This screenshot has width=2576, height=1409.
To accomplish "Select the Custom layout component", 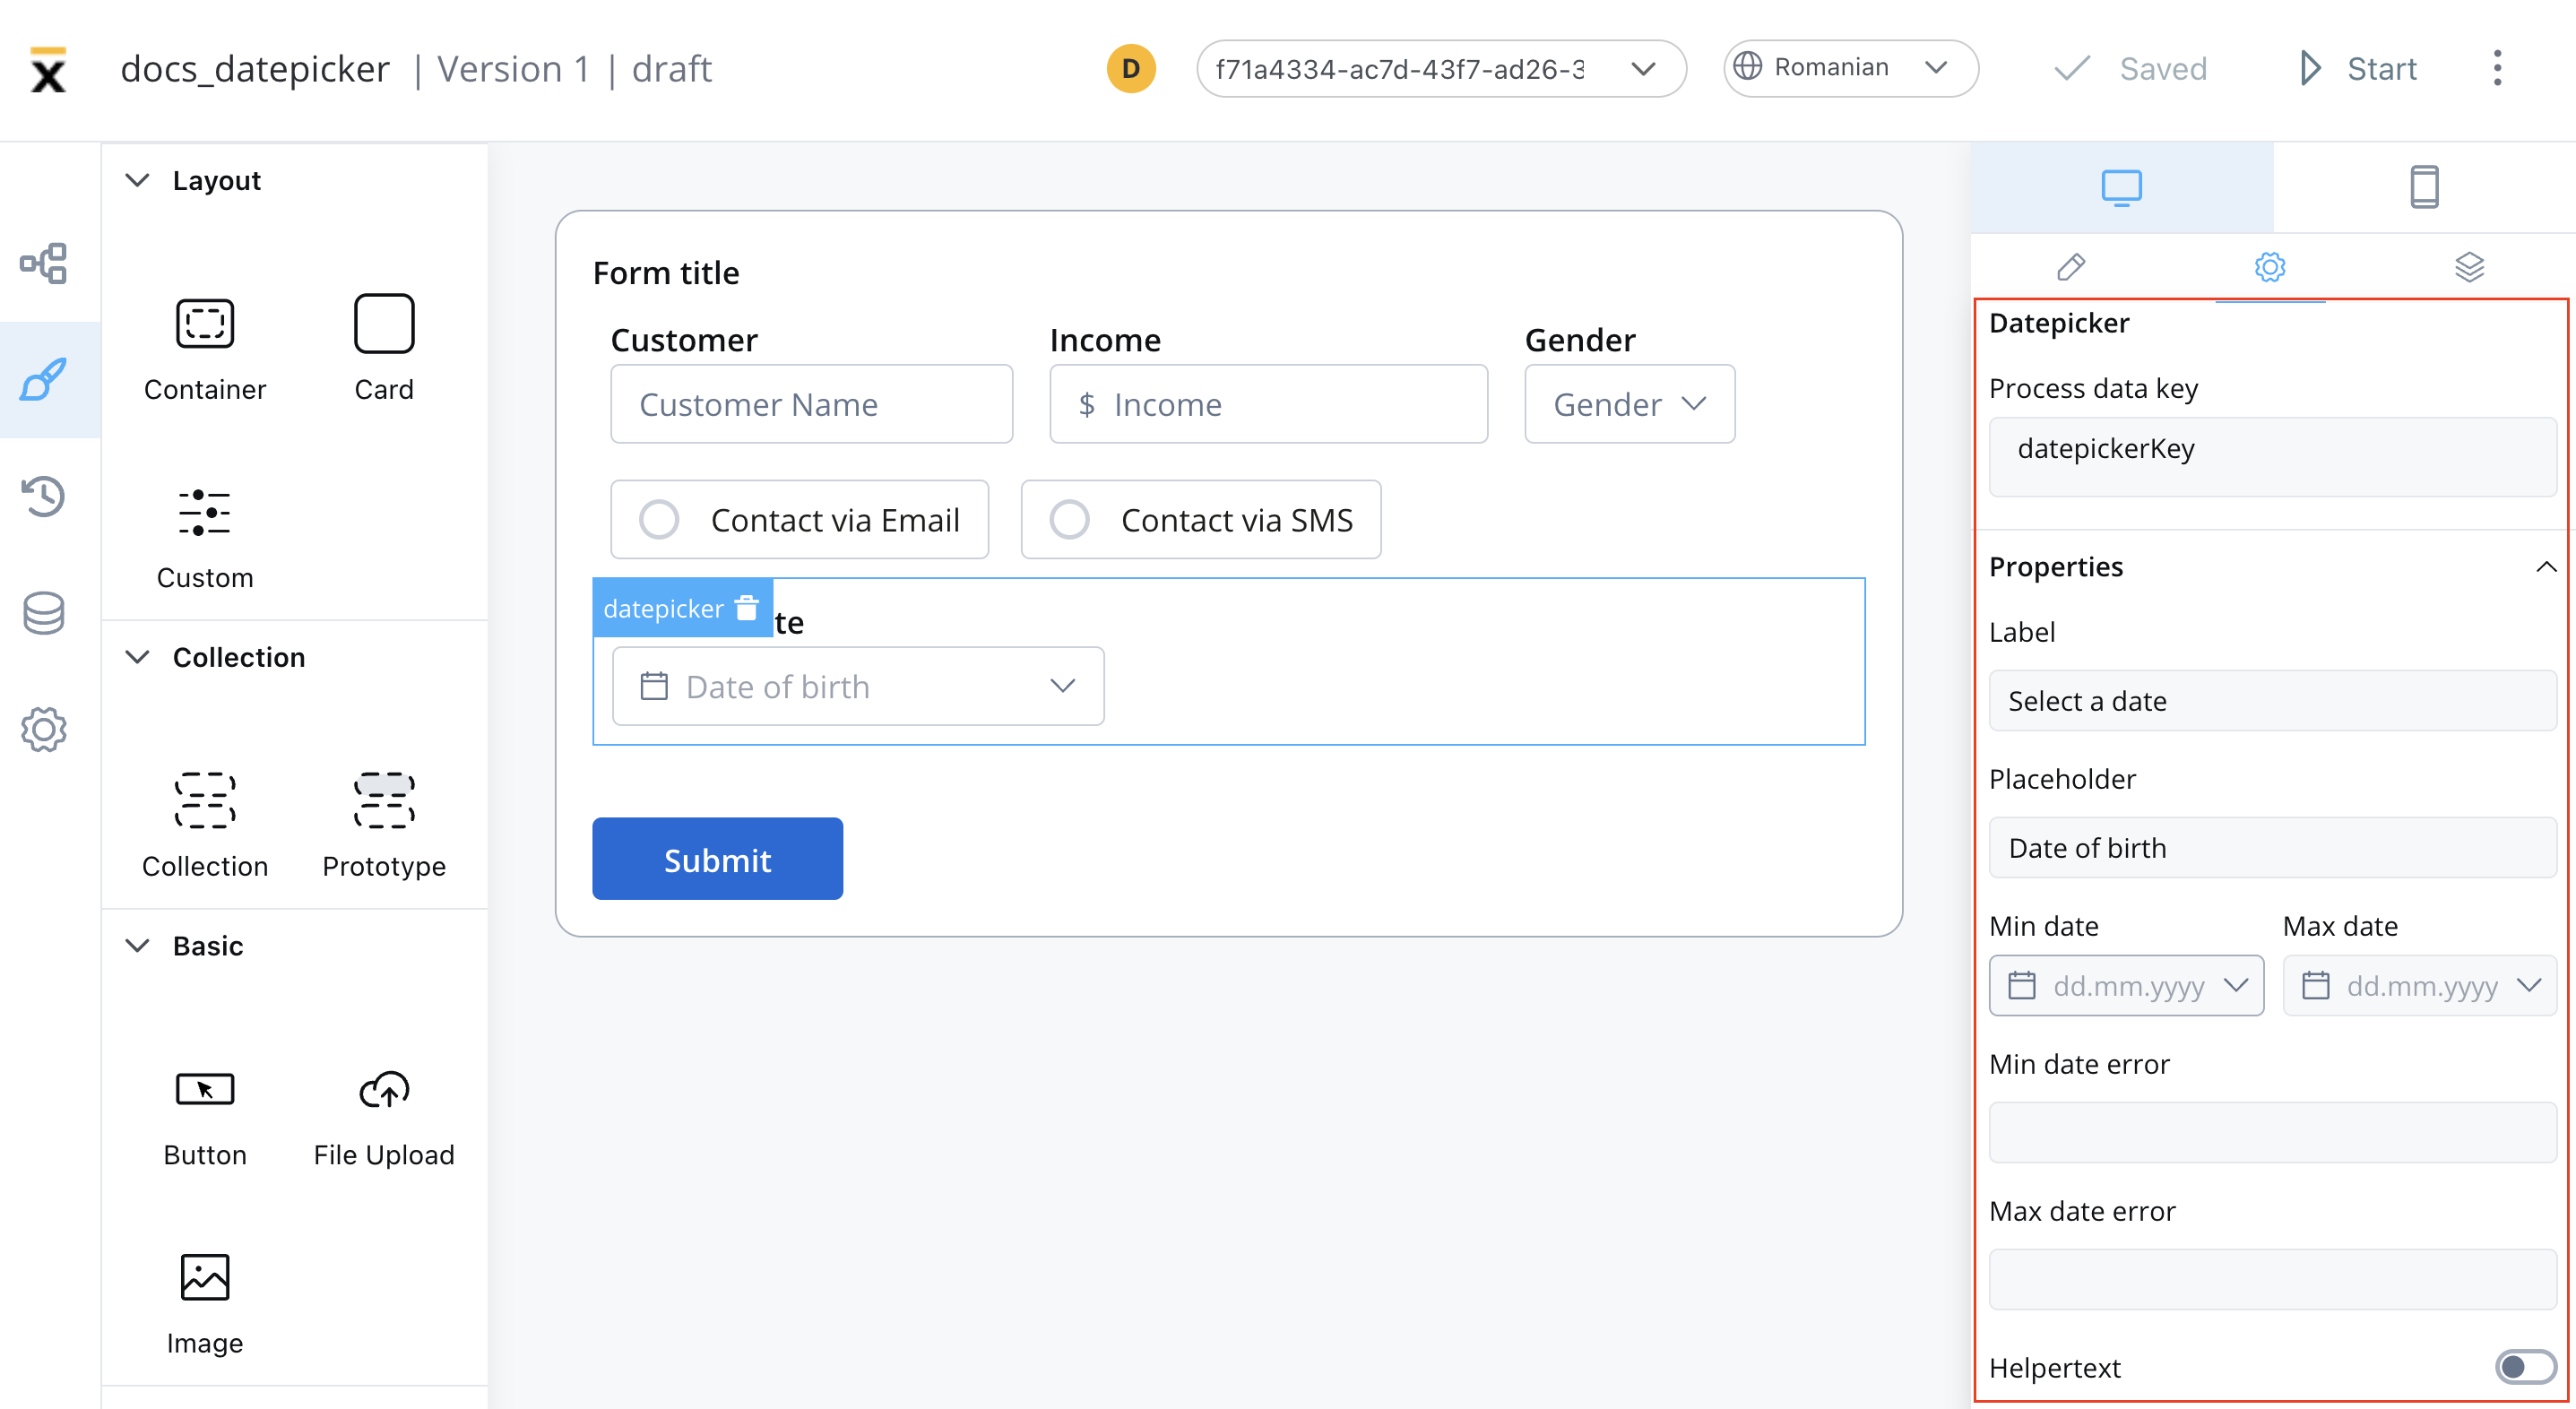I will [x=205, y=538].
